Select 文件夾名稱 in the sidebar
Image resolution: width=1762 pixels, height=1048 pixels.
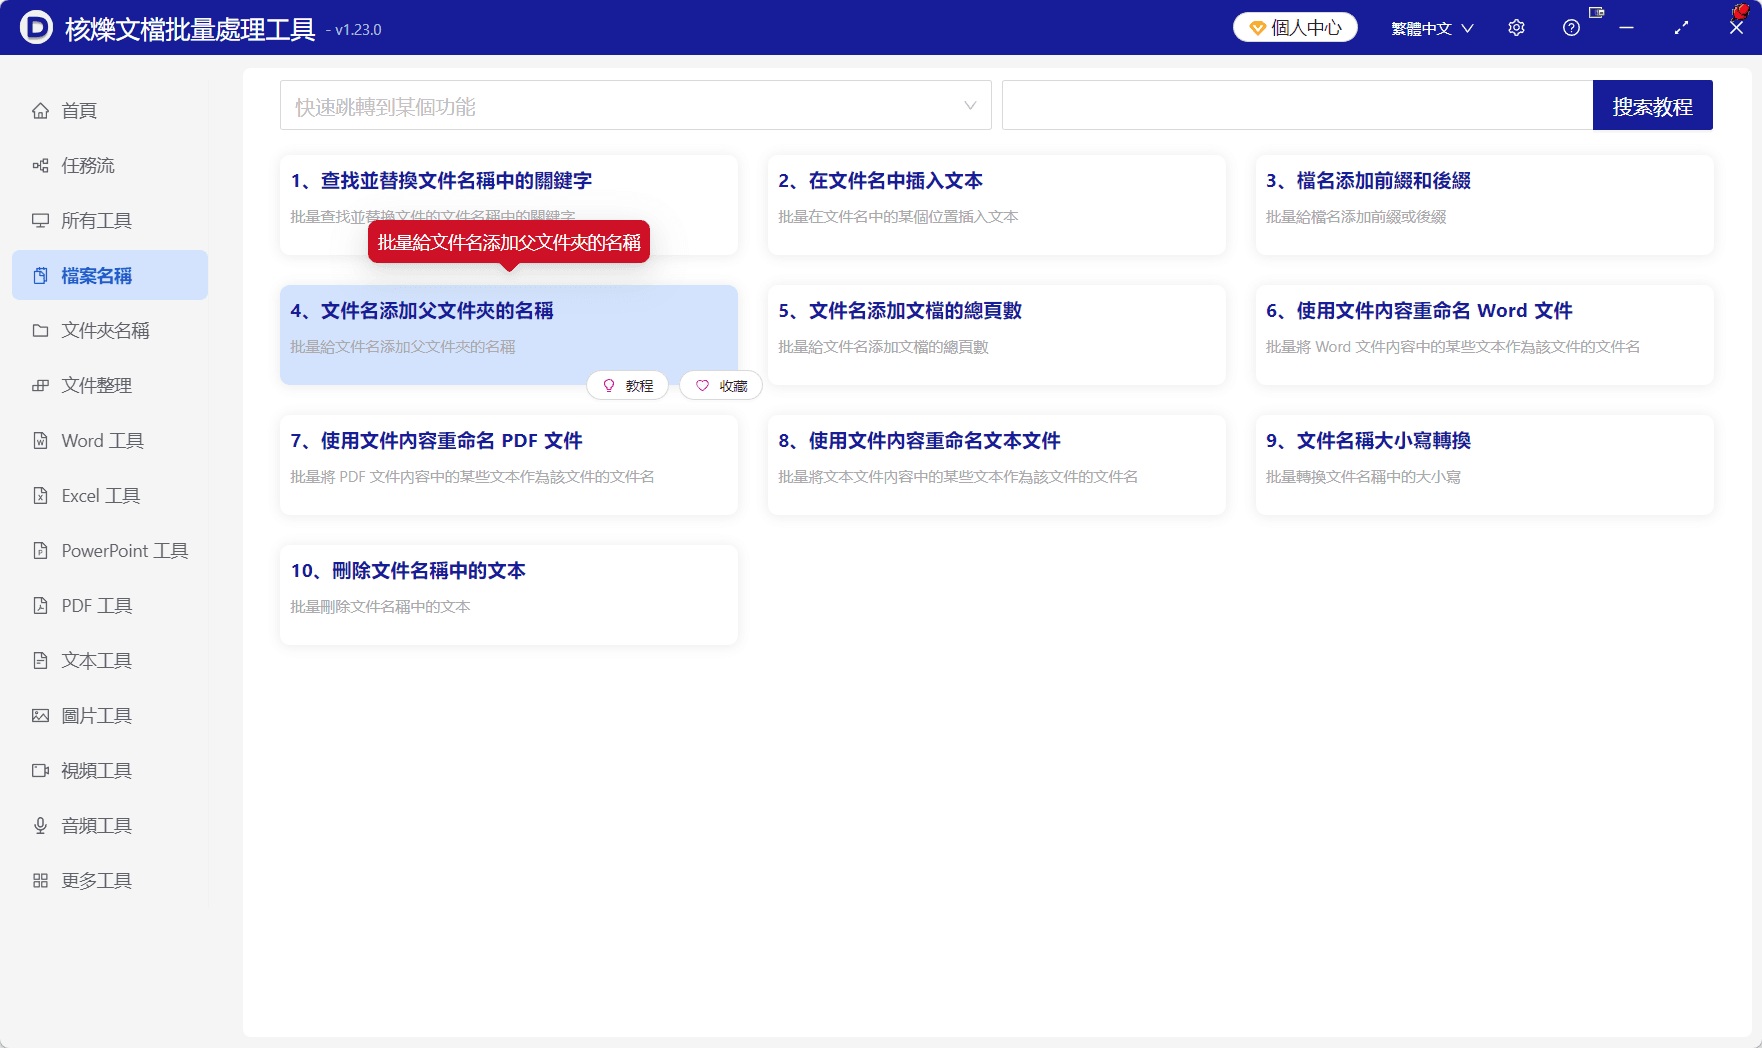[x=110, y=331]
